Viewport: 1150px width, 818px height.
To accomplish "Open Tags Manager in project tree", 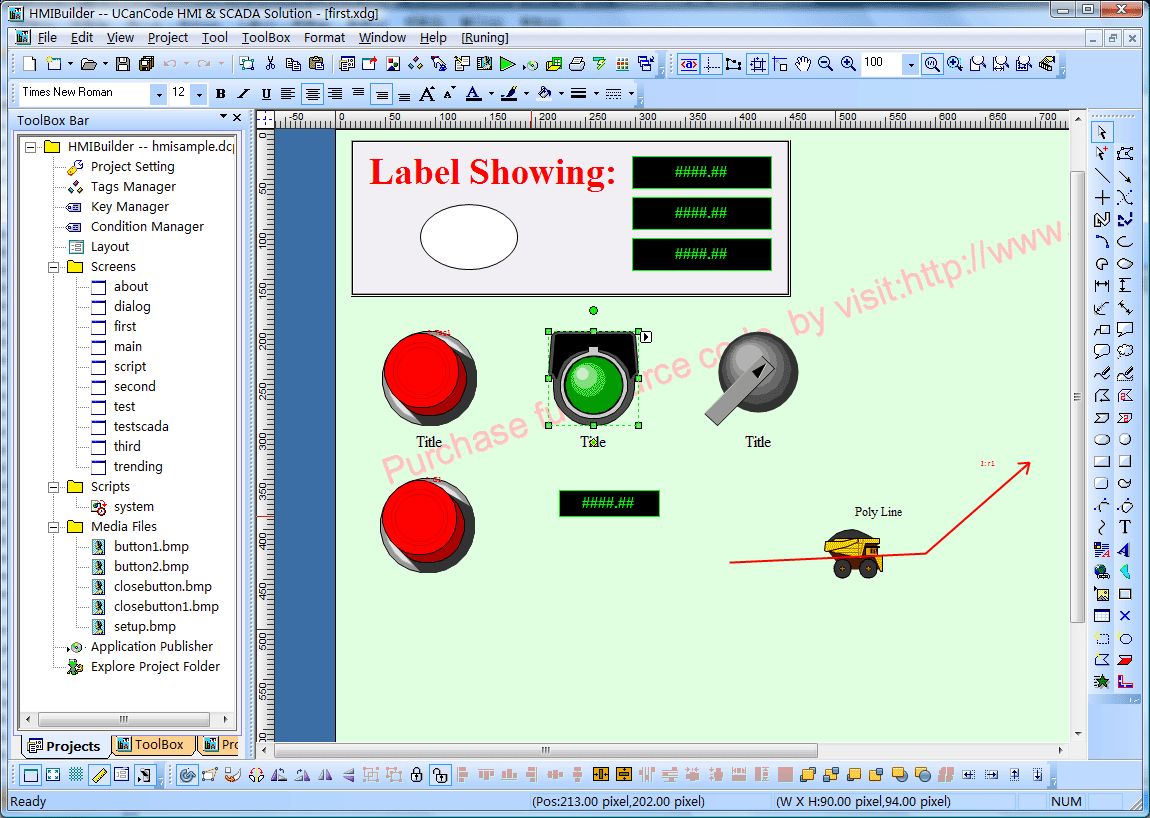I will pyautogui.click(x=133, y=187).
